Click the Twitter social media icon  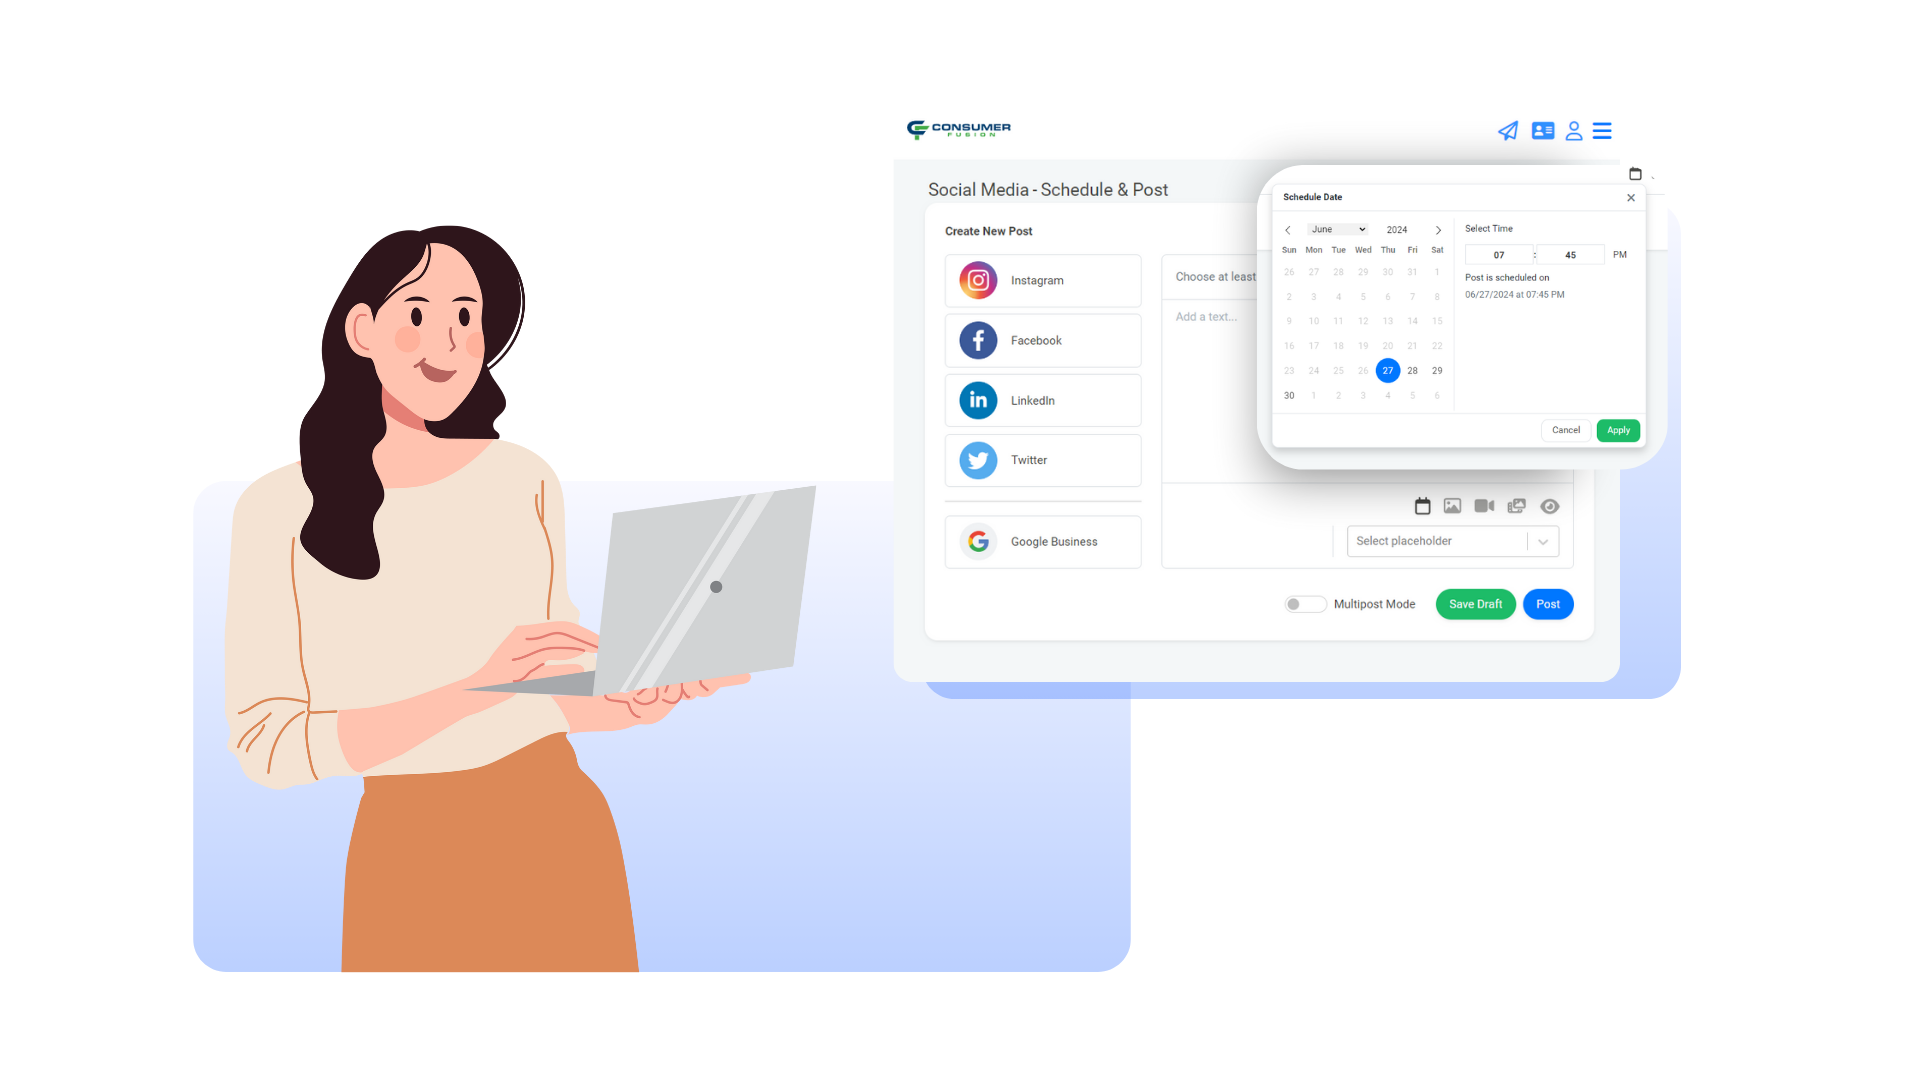coord(978,460)
